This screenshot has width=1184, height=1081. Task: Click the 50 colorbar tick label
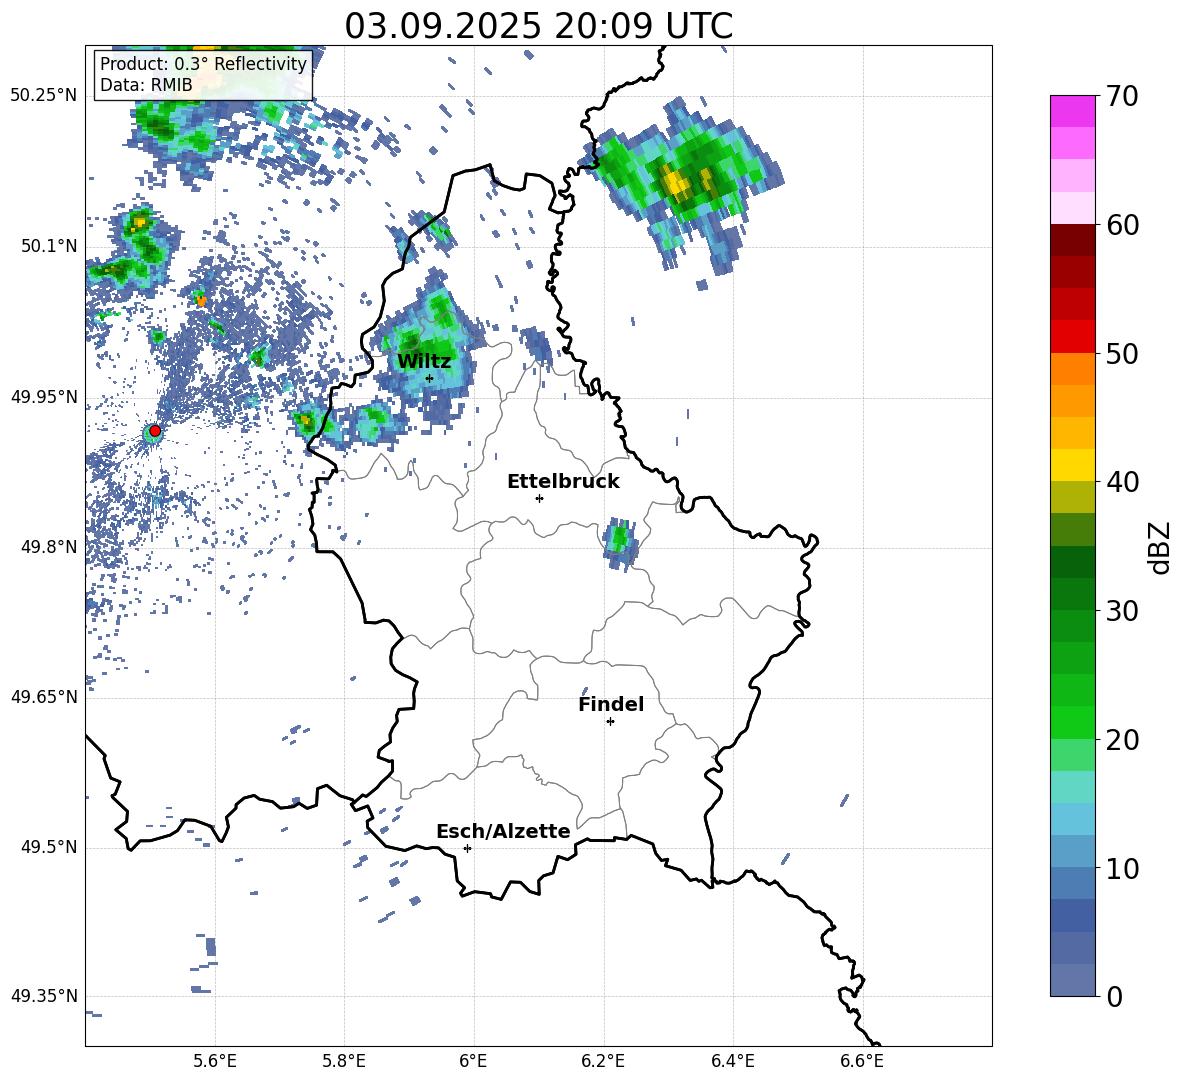click(1122, 353)
